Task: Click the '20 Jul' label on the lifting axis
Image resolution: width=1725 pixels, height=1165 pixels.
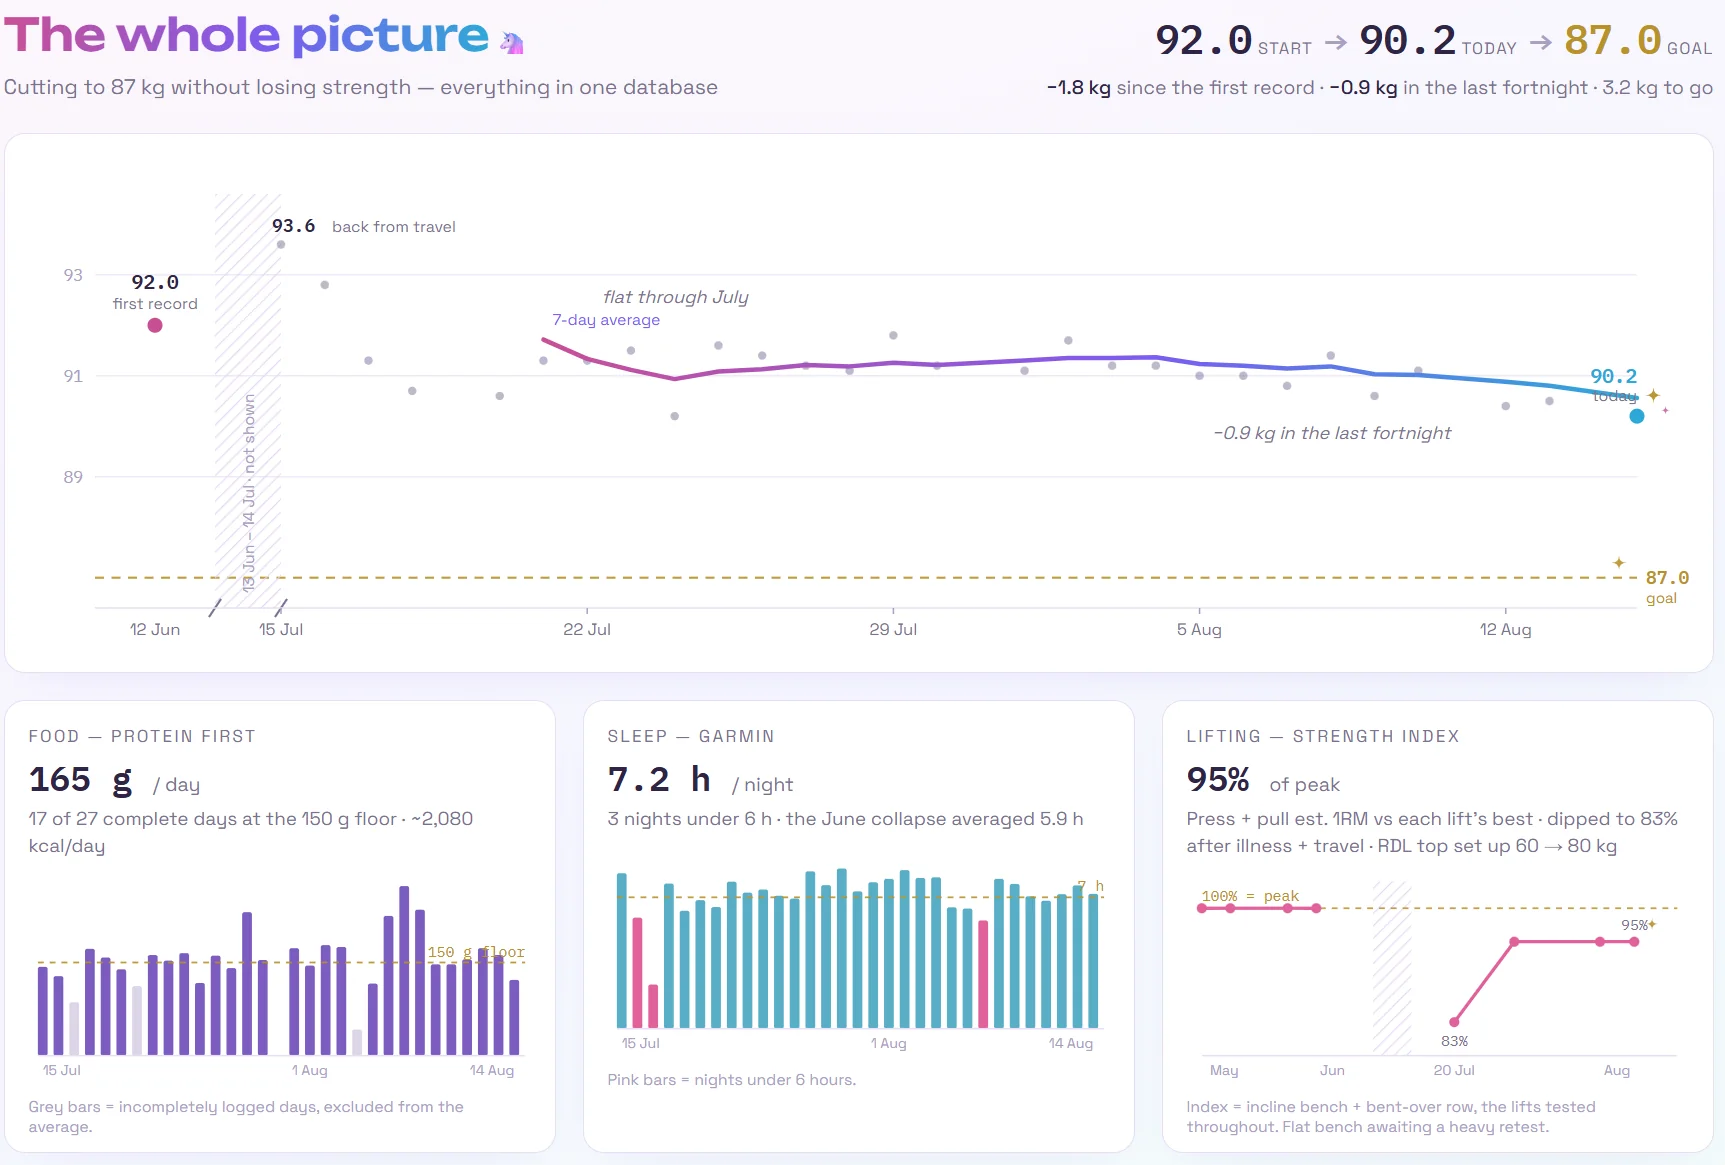Action: pyautogui.click(x=1454, y=1070)
